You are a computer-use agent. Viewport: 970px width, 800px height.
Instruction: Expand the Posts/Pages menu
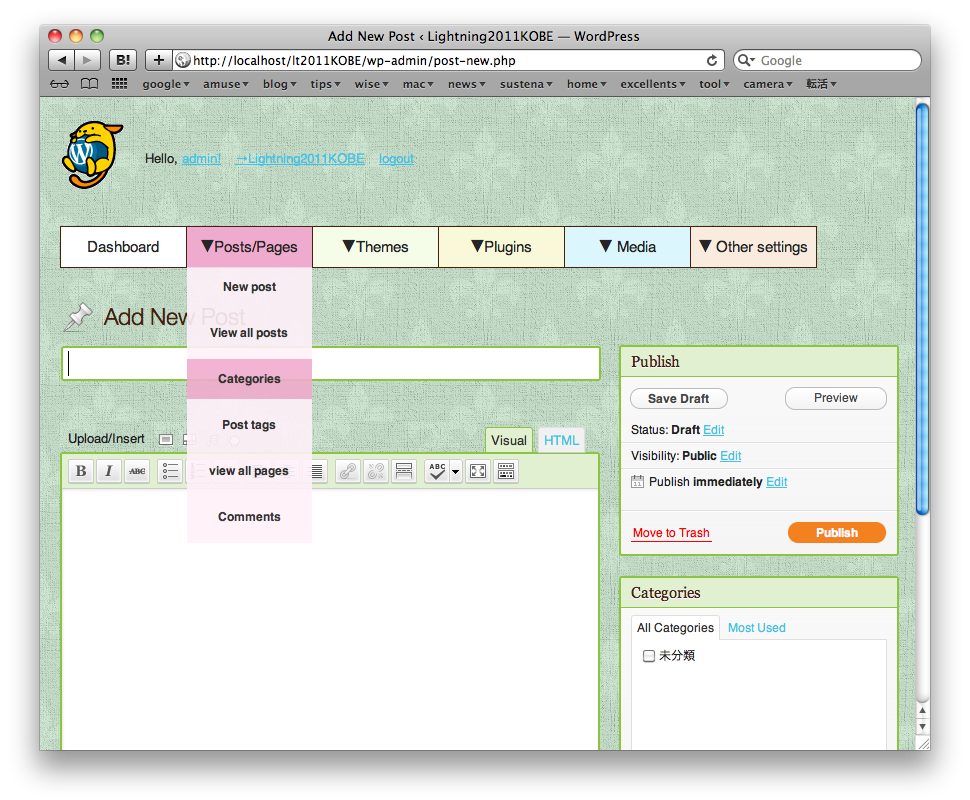[249, 247]
